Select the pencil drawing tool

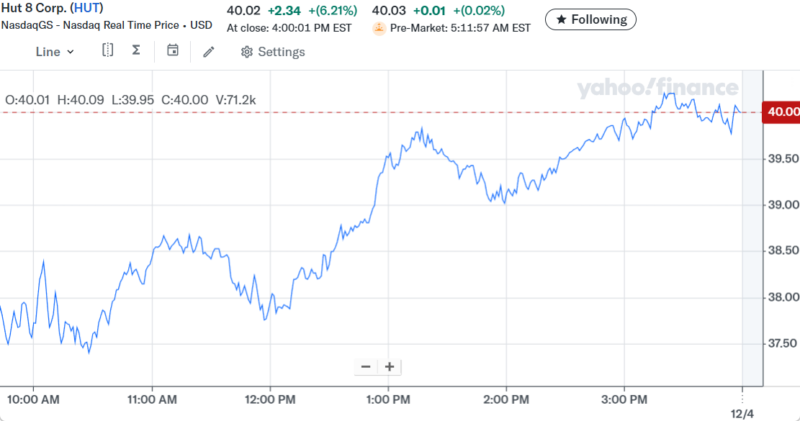[208, 51]
